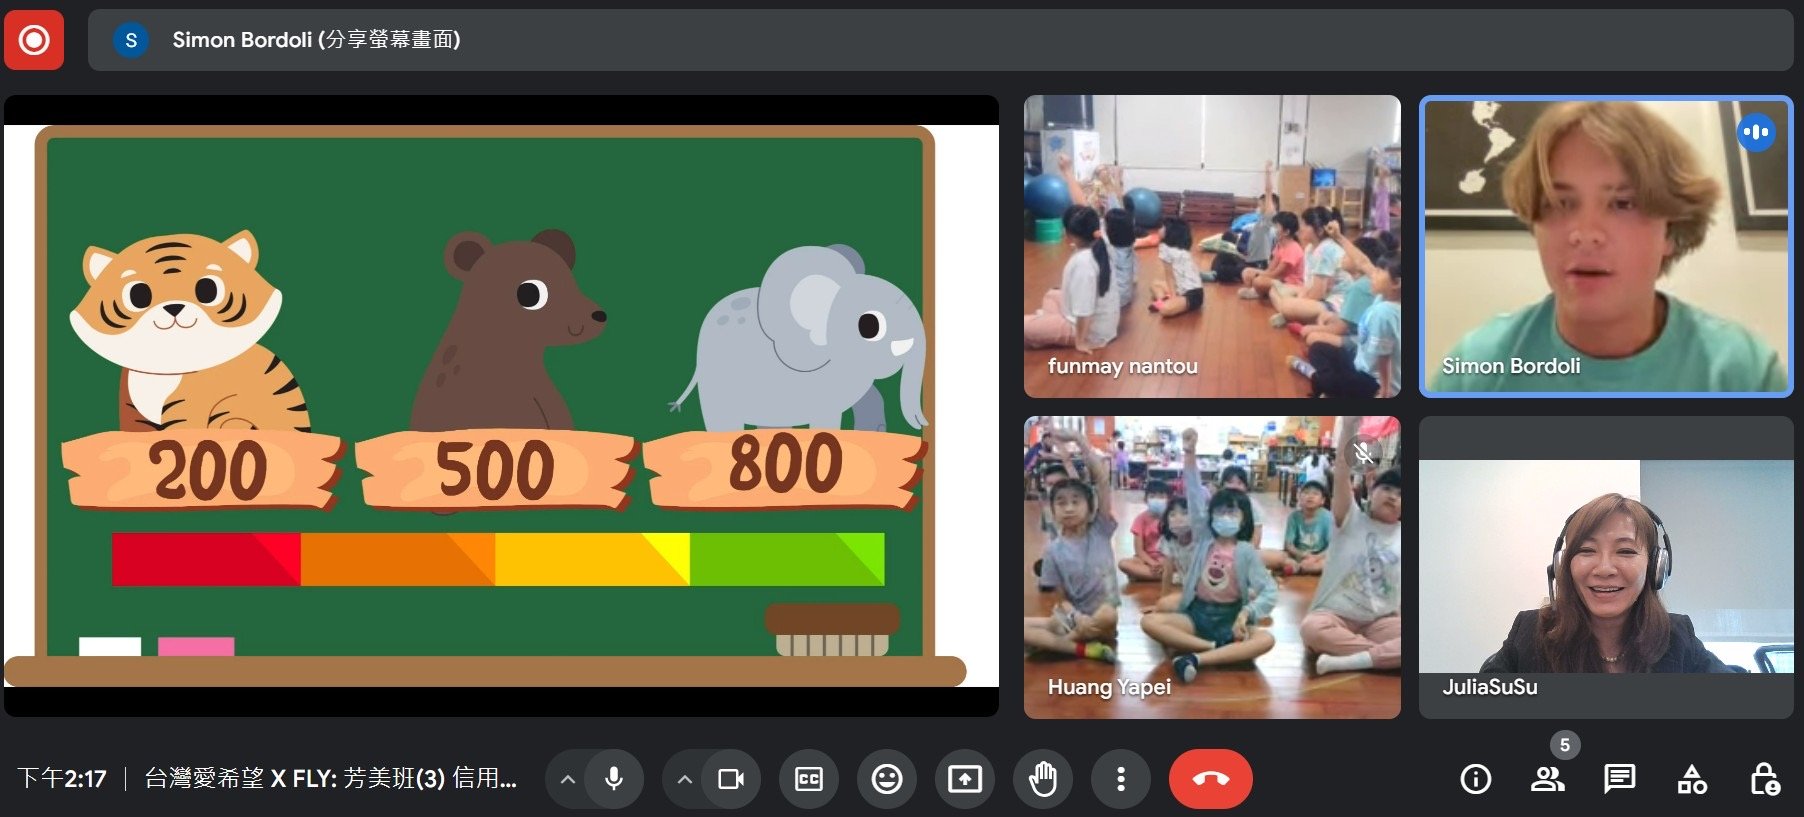Click the tiger's 200 sign in presentation
1804x817 pixels.
[x=204, y=469]
